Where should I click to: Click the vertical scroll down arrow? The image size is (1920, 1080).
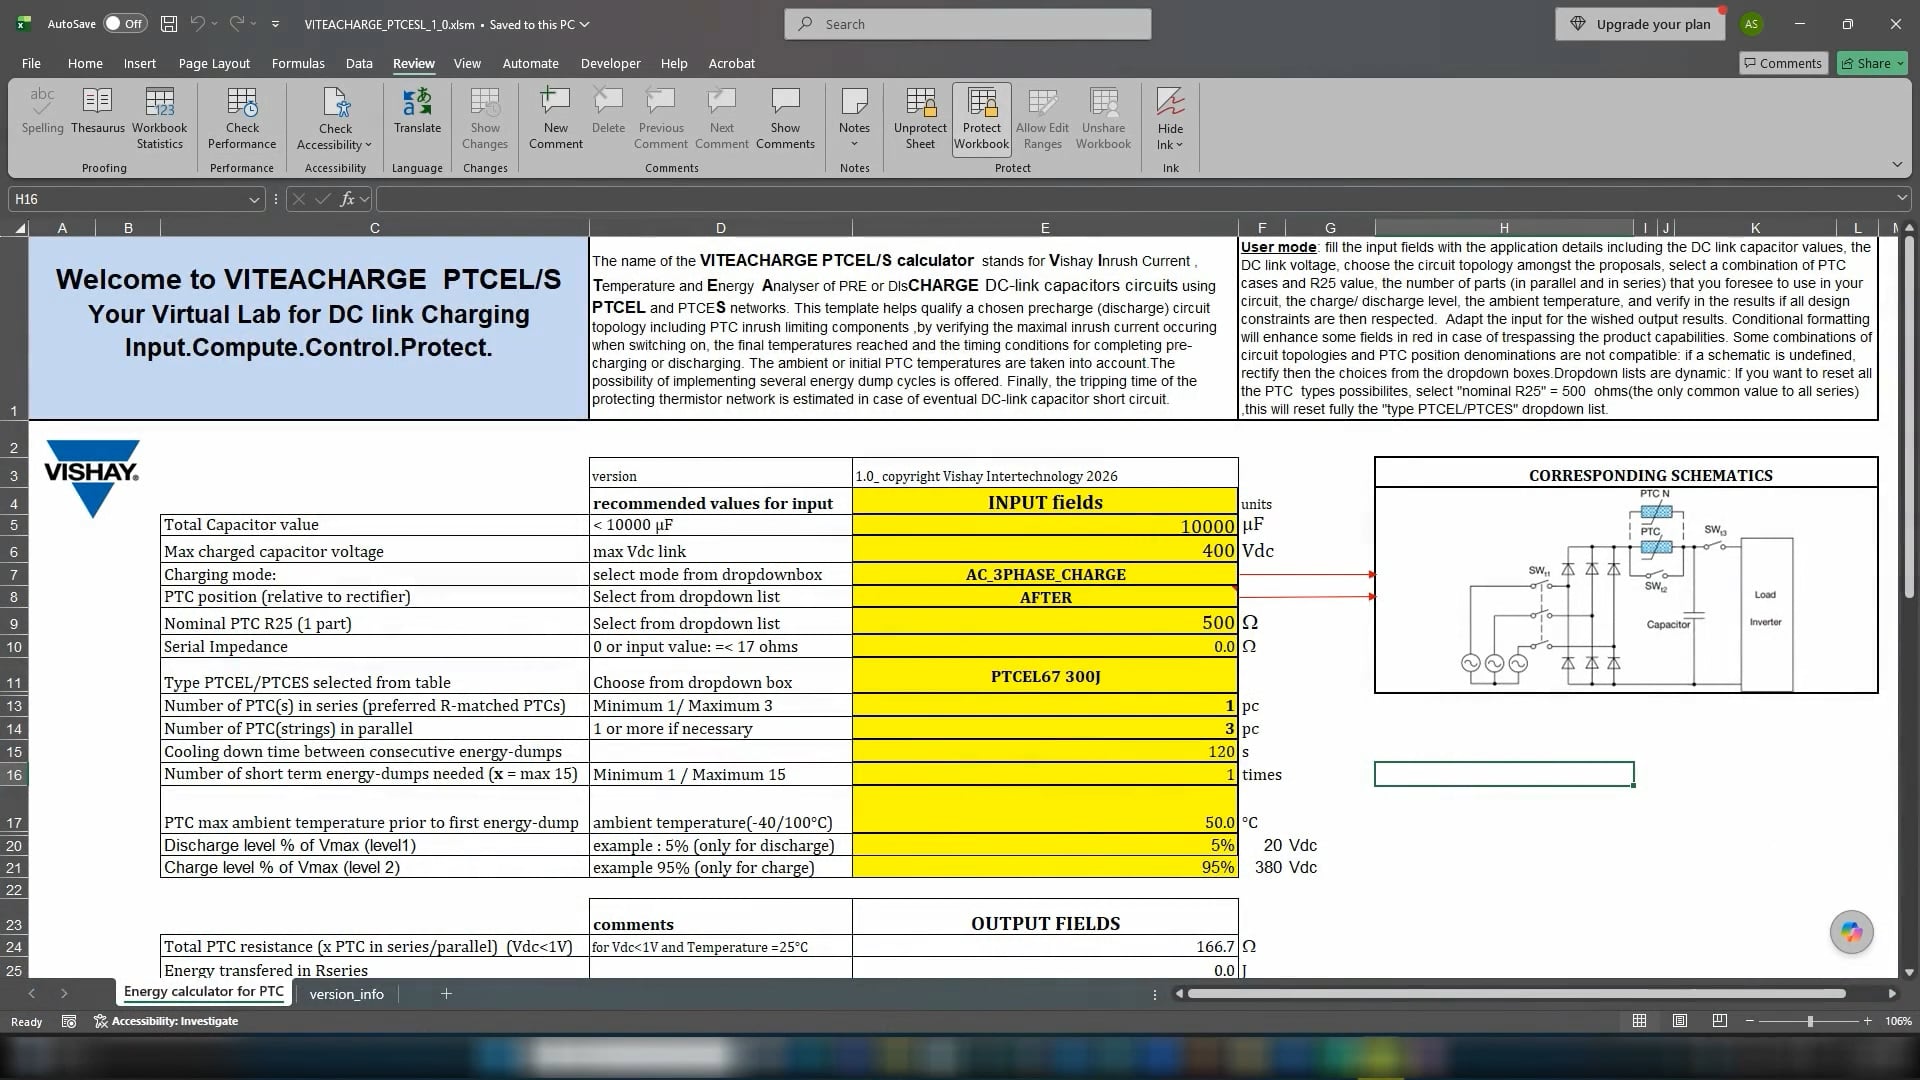1909,971
